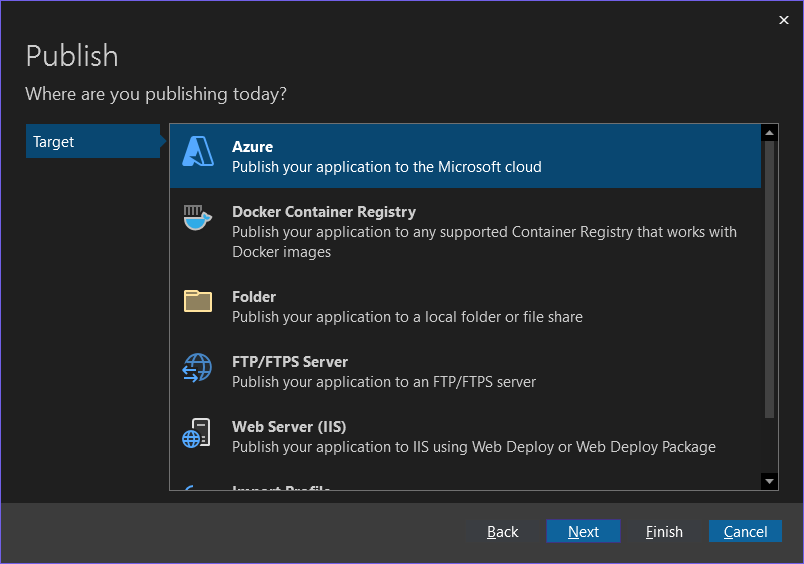Click the Folder target icon
804x564 pixels.
[x=198, y=301]
